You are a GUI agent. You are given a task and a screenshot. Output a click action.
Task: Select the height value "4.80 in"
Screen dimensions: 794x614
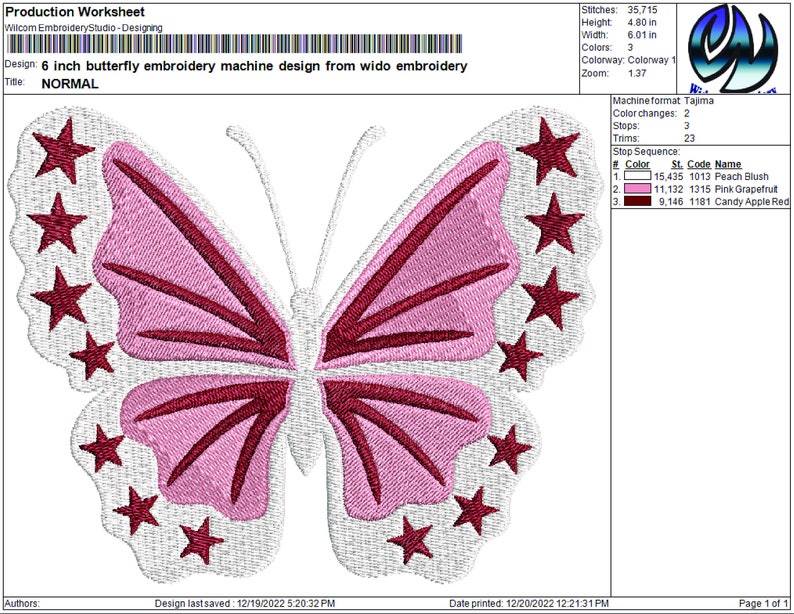[x=642, y=22]
